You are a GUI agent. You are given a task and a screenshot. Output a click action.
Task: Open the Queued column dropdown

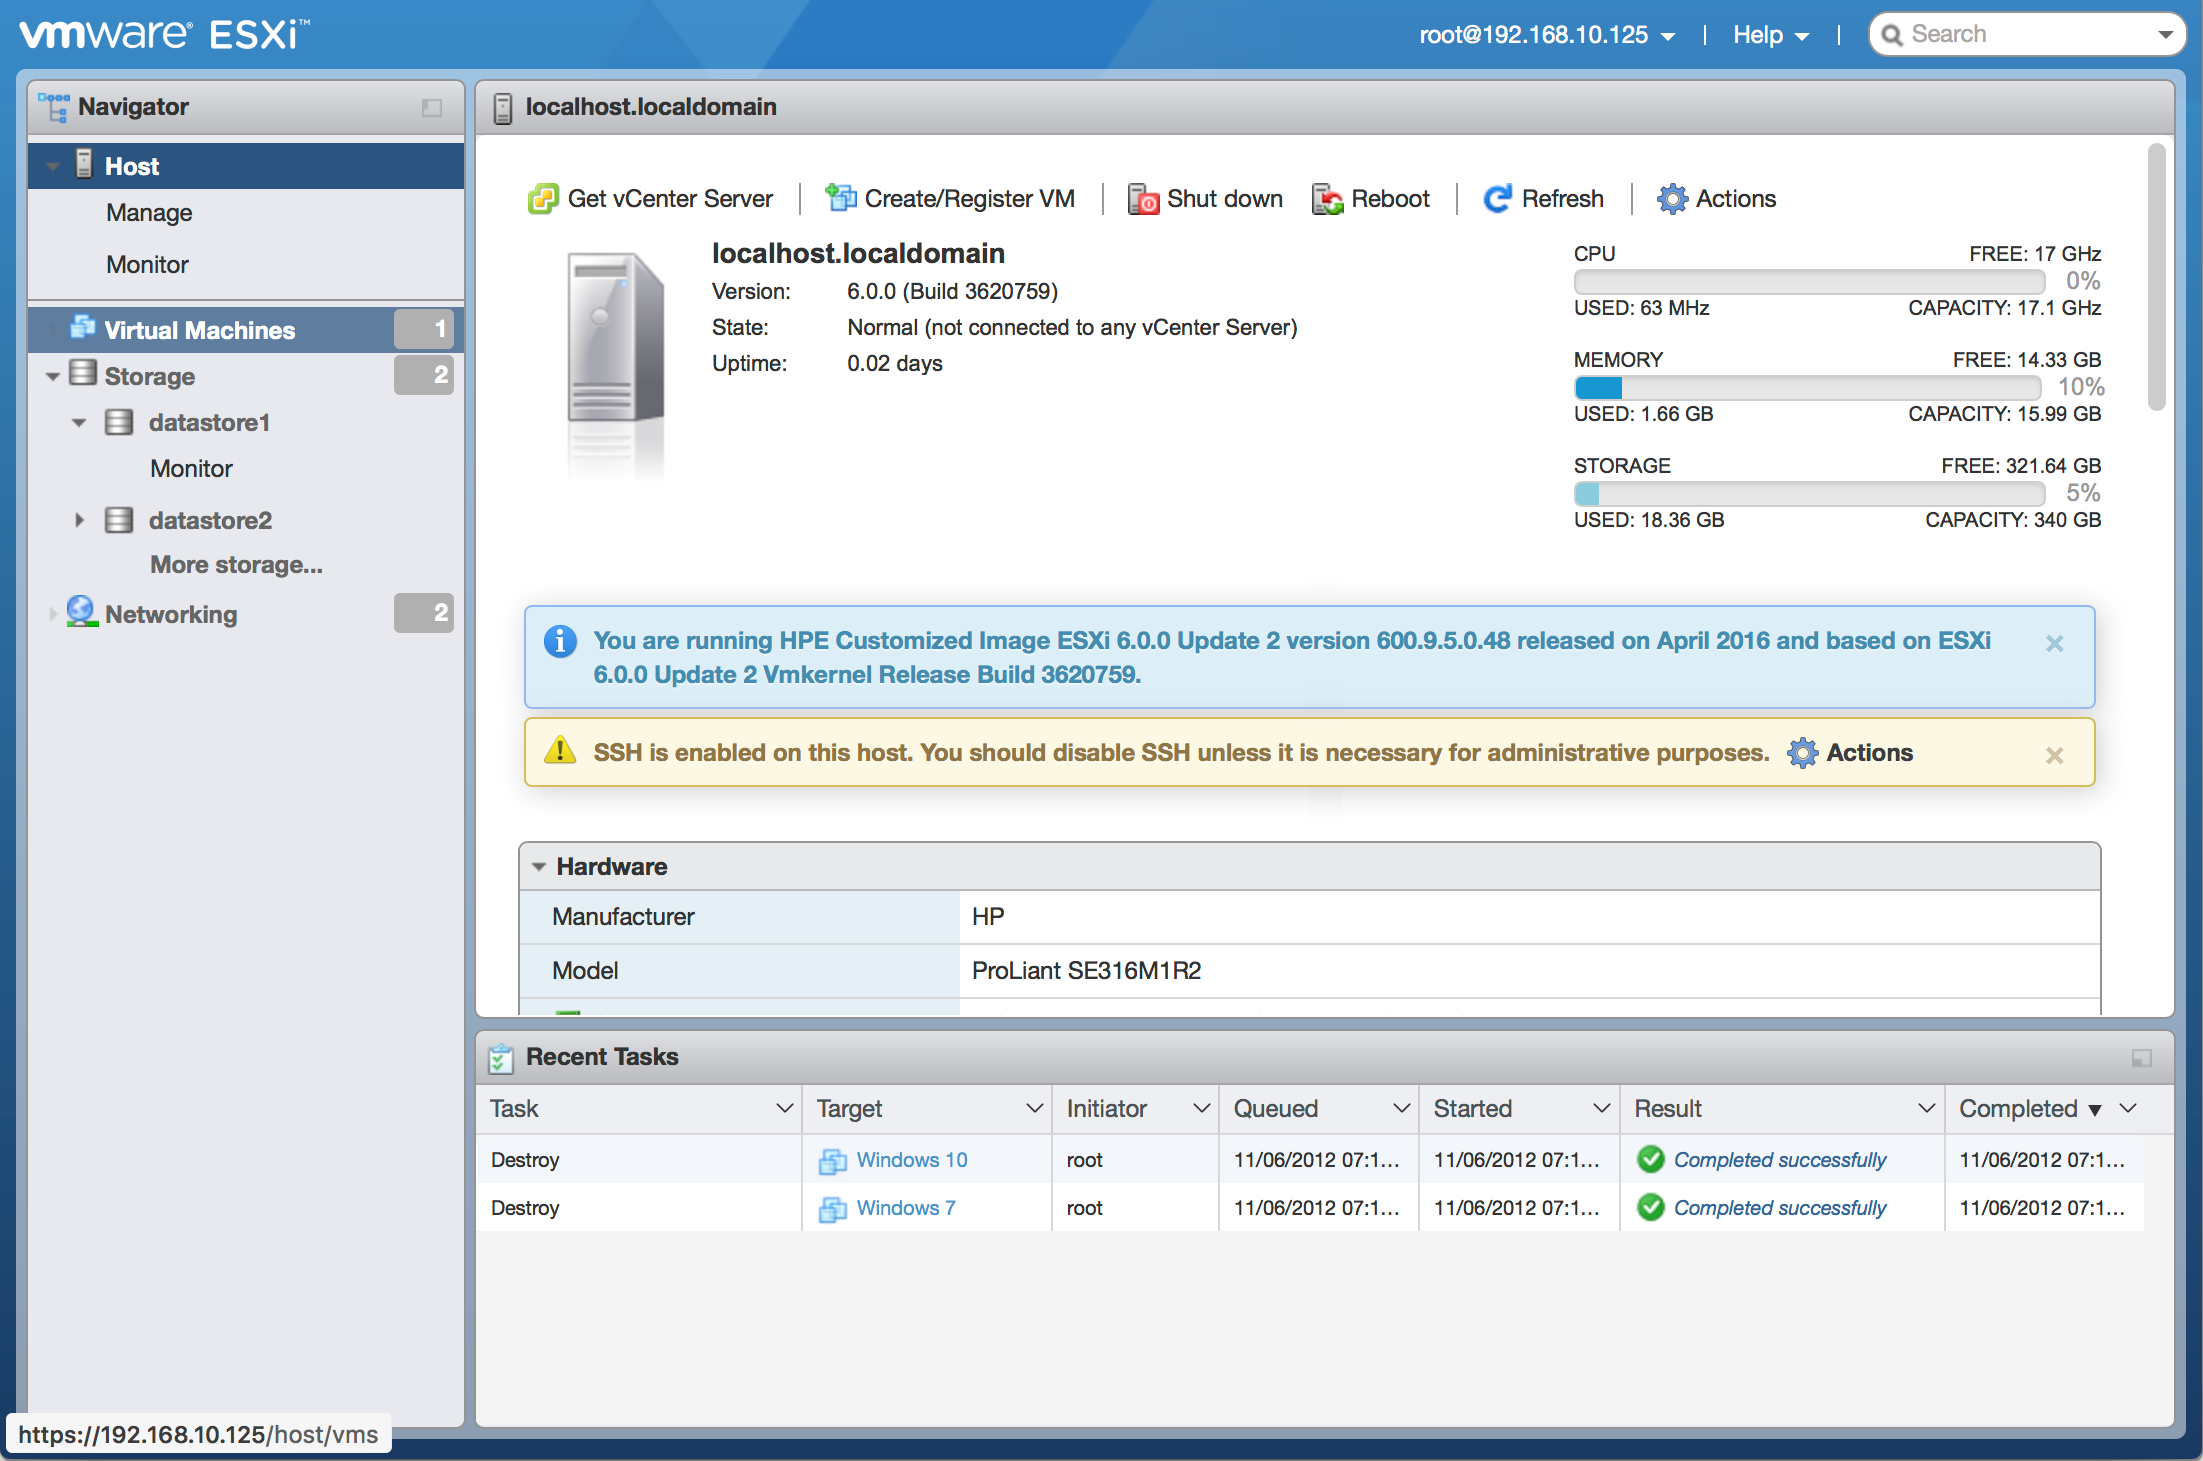1401,1109
